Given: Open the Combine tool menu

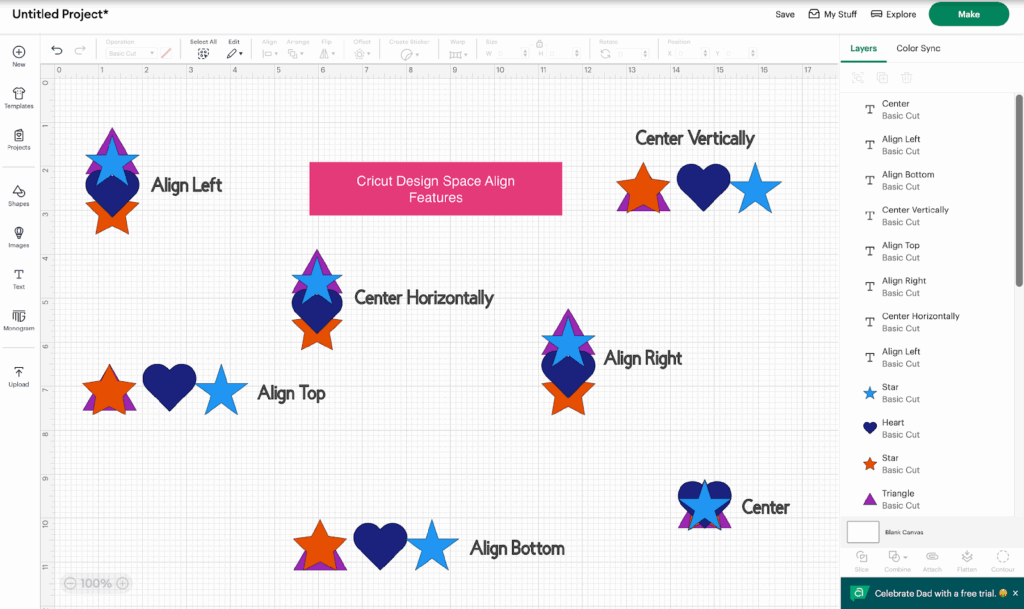Looking at the screenshot, I should pyautogui.click(x=897, y=561).
